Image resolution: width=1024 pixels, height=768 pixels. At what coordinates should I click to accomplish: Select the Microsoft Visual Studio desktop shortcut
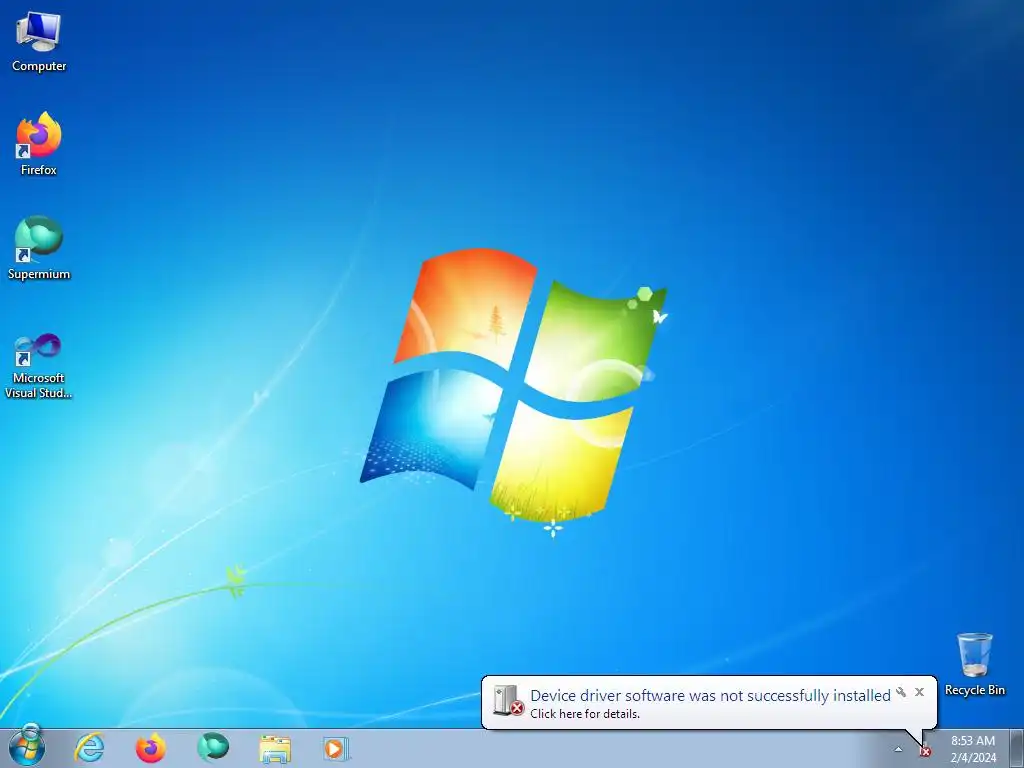(x=39, y=366)
